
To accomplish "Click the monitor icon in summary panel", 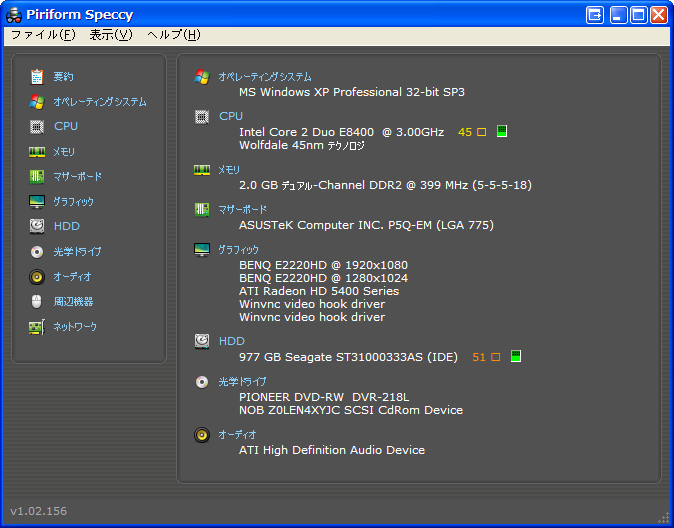I will (x=202, y=249).
